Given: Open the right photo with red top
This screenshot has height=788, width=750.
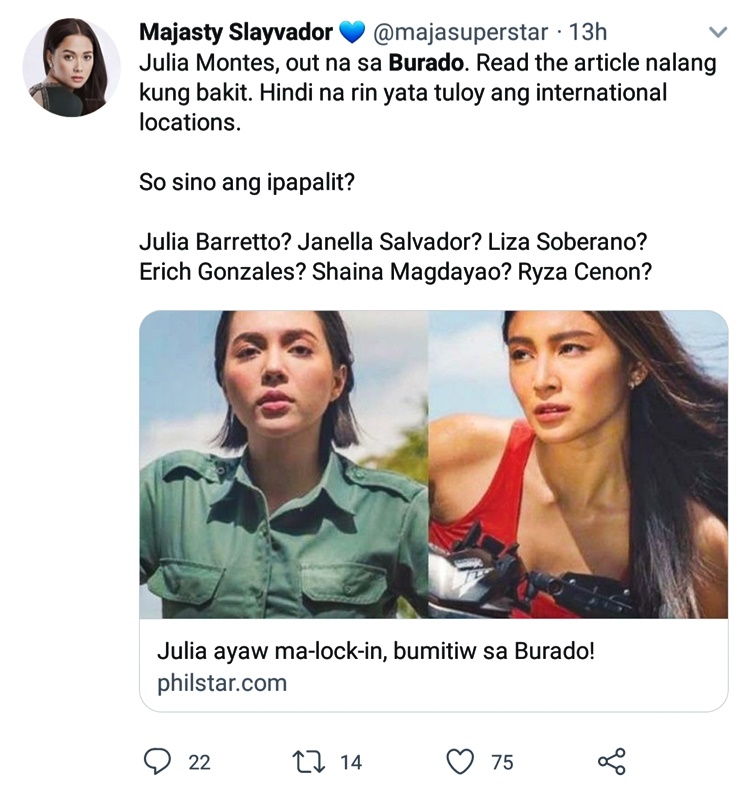Looking at the screenshot, I should point(578,464).
